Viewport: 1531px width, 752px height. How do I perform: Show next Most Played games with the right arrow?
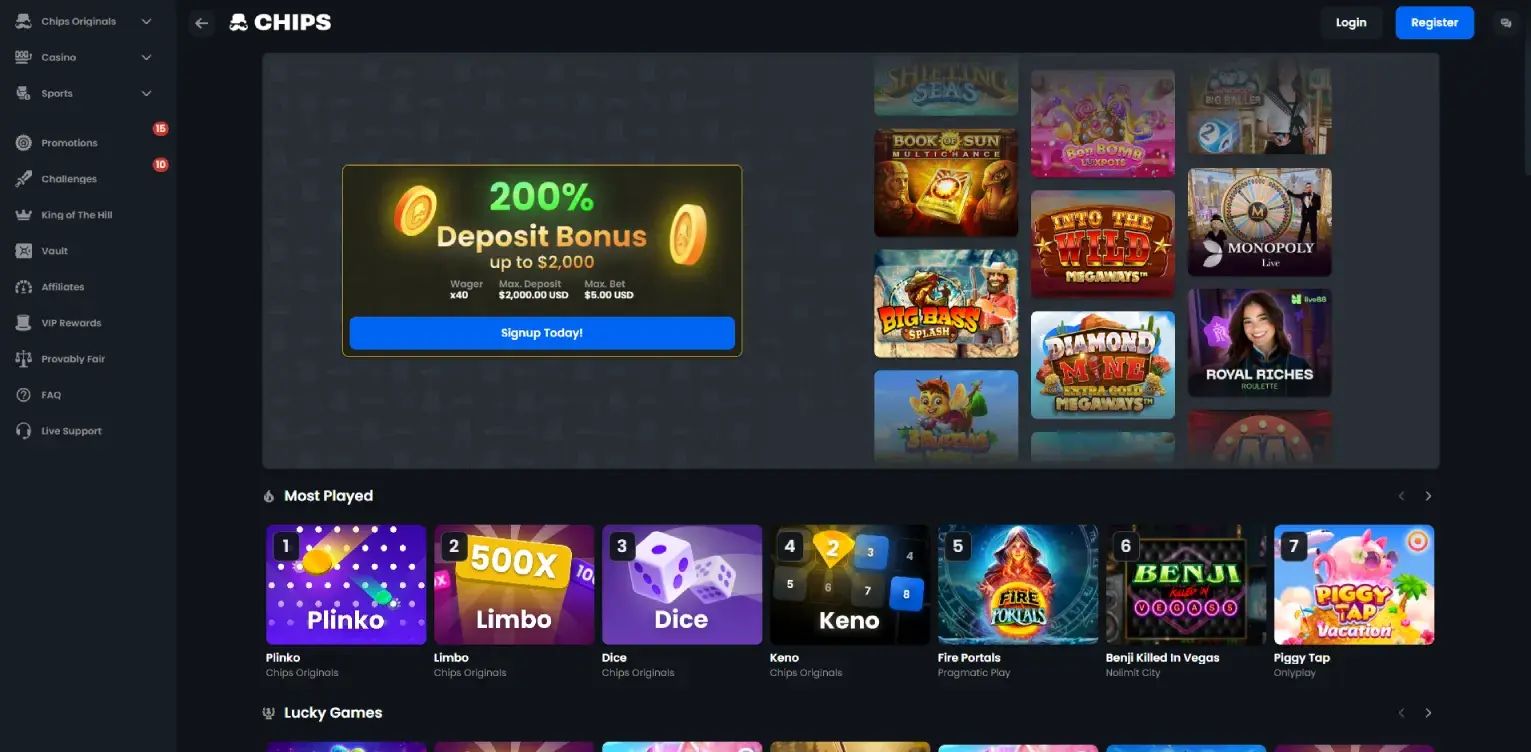tap(1428, 496)
